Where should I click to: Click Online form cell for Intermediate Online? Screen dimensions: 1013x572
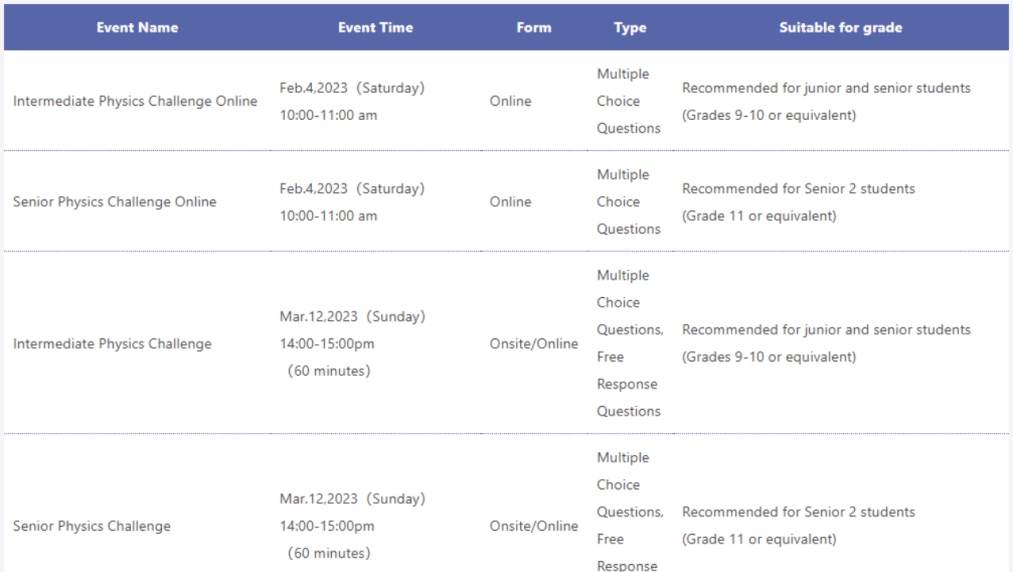[x=510, y=101]
